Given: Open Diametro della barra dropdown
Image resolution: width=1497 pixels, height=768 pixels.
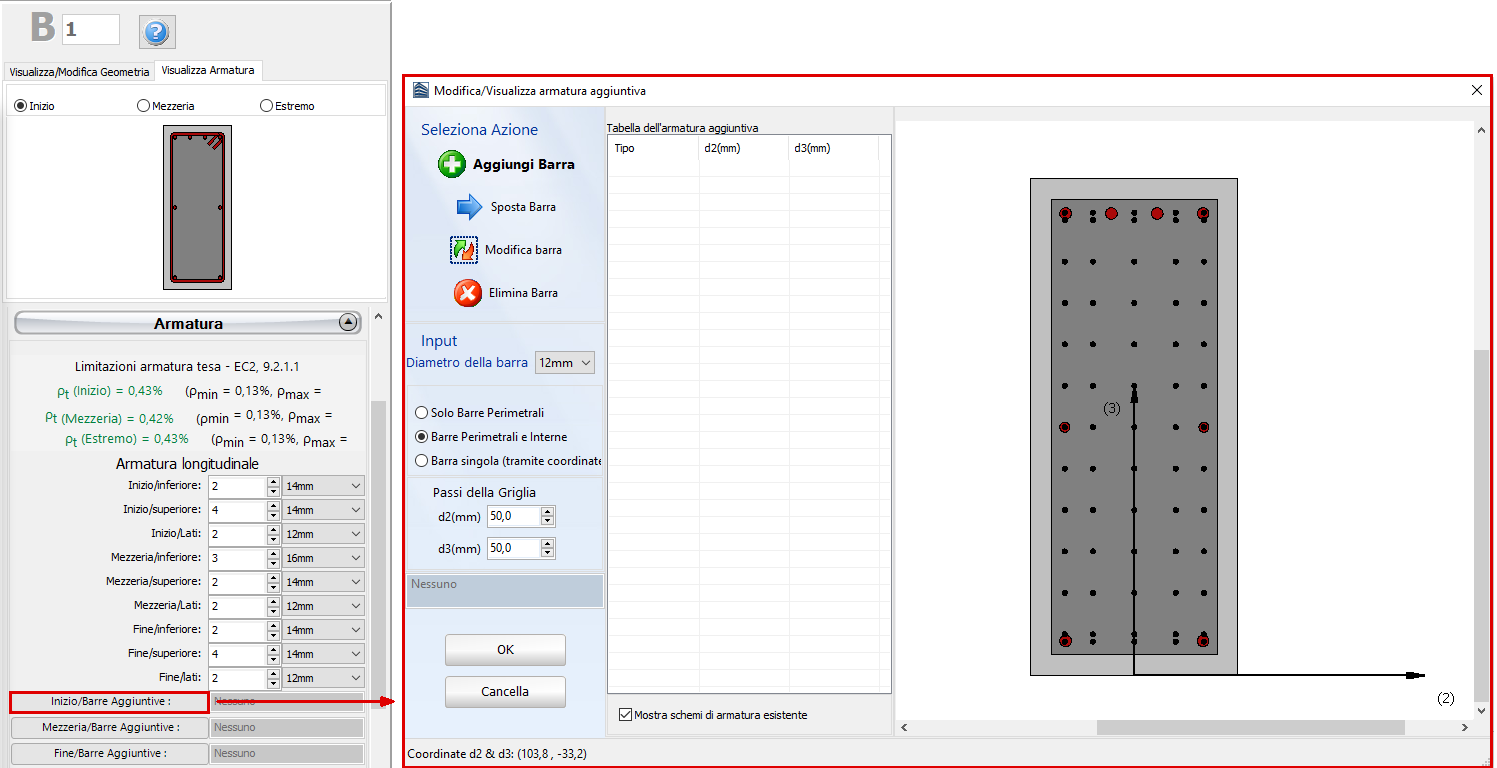Looking at the screenshot, I should click(565, 363).
